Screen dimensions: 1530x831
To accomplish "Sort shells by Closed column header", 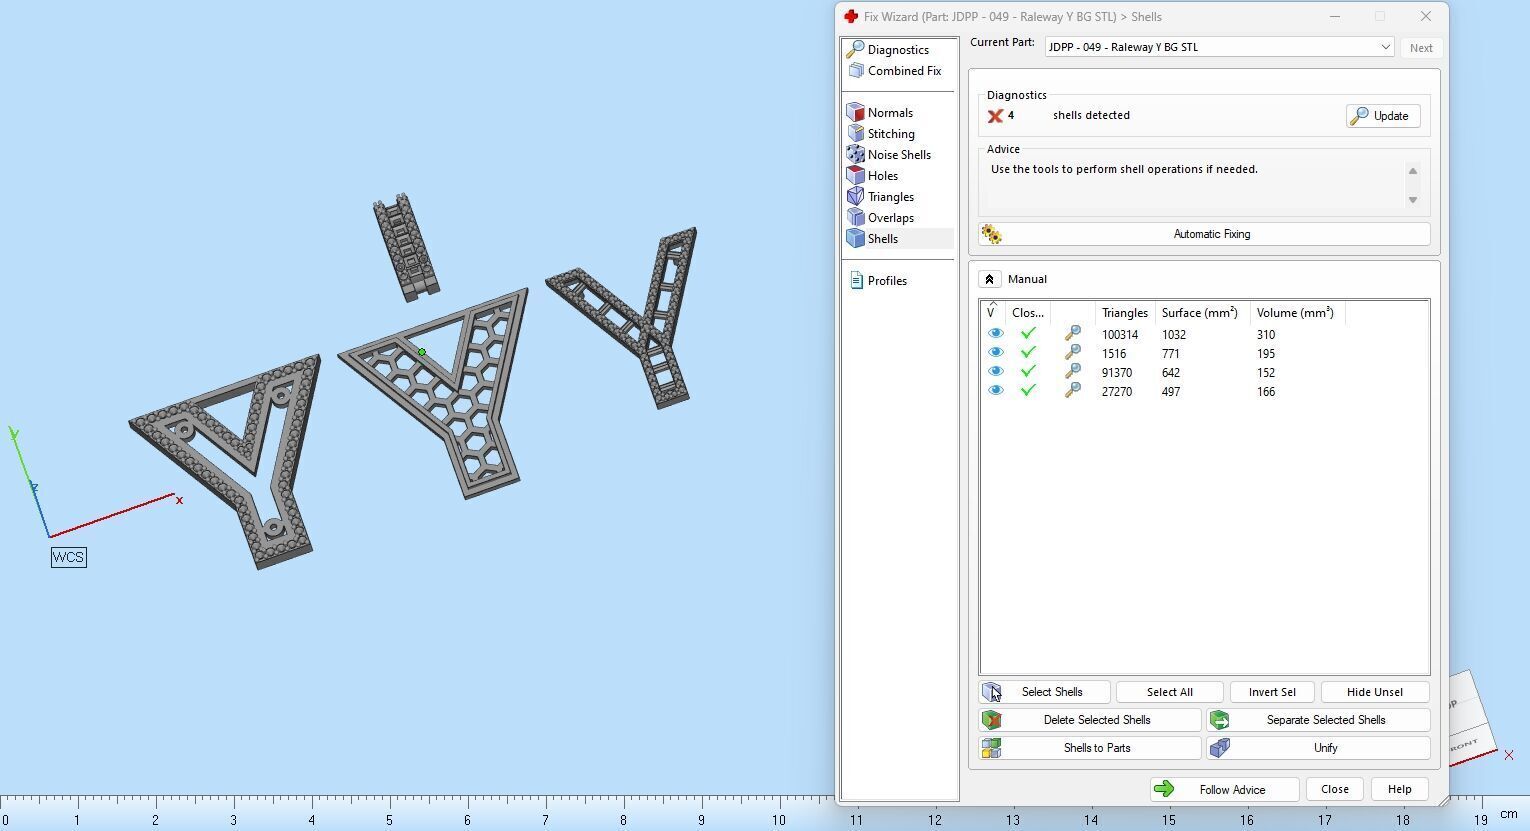I will tap(1028, 313).
